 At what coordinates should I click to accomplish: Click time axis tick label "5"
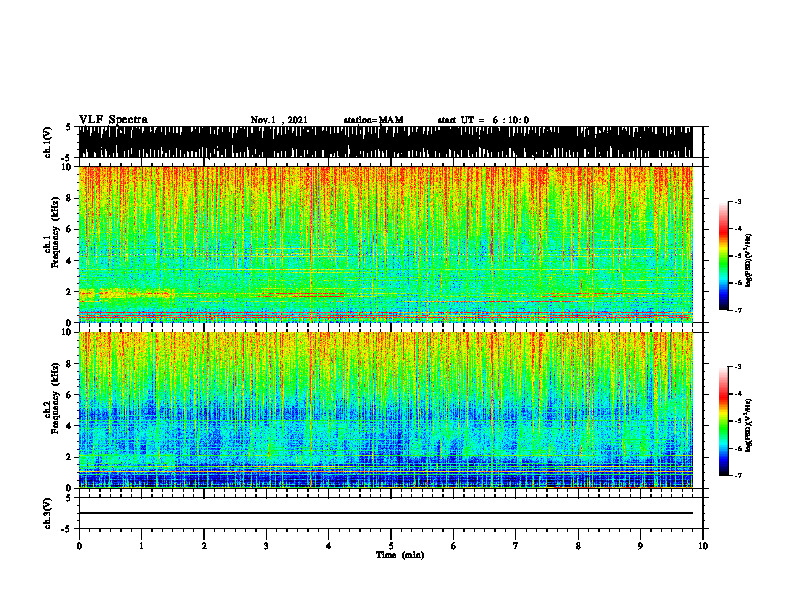coord(391,546)
